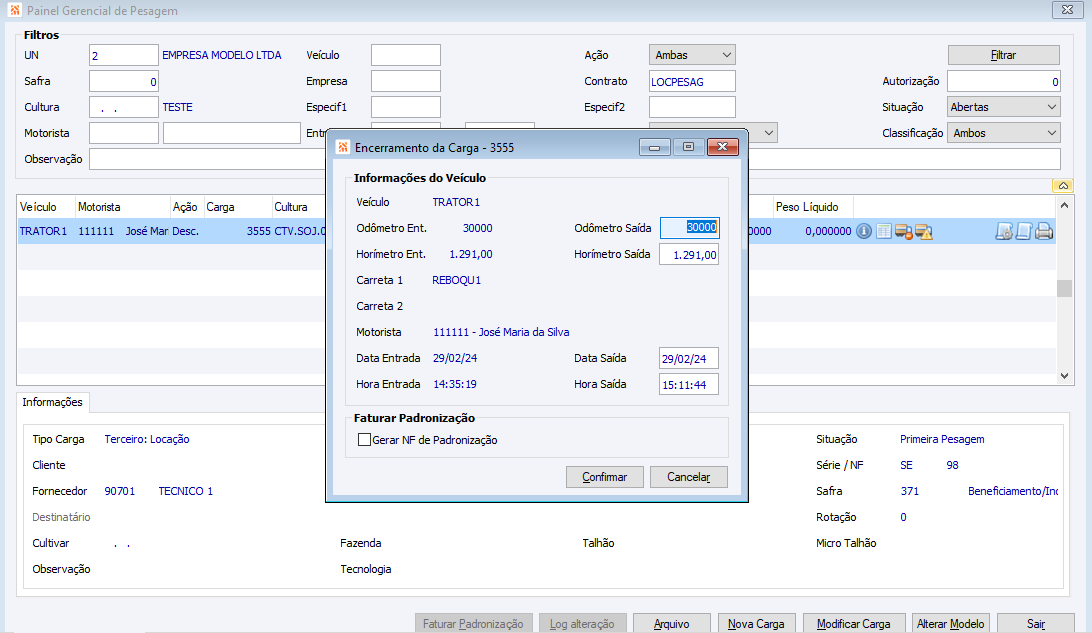This screenshot has width=1092, height=633.
Task: Click the blank scroll document icon
Action: [x=1024, y=231]
